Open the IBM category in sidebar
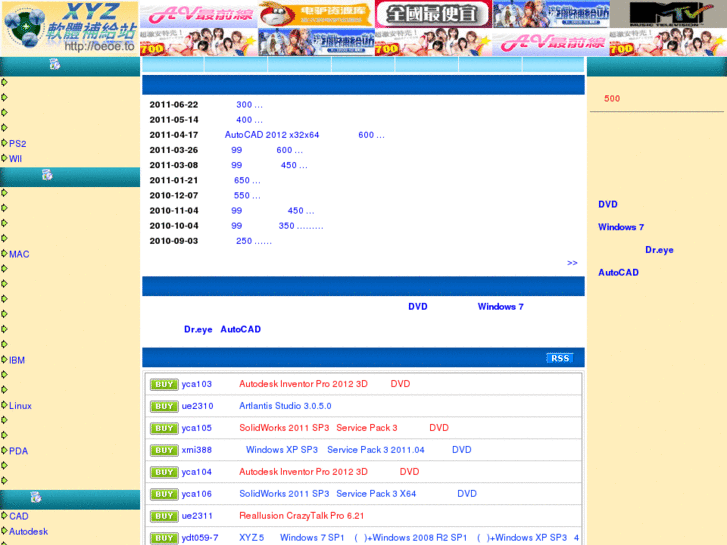The width and height of the screenshot is (727, 545). point(17,360)
